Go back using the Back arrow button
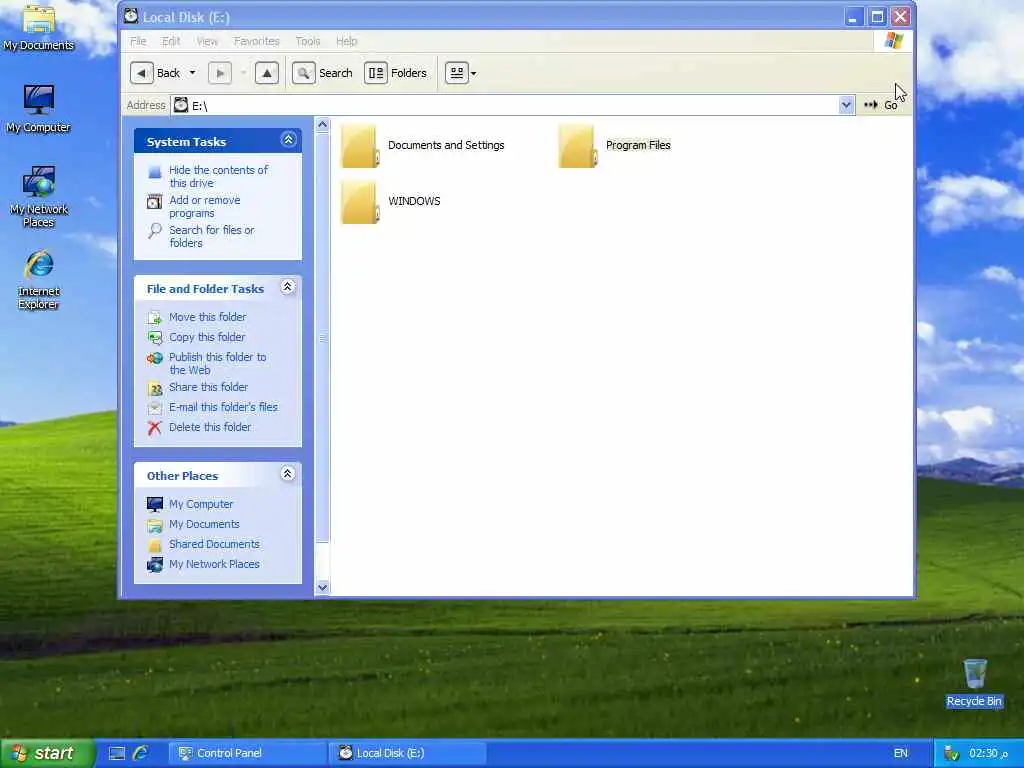 pyautogui.click(x=142, y=73)
